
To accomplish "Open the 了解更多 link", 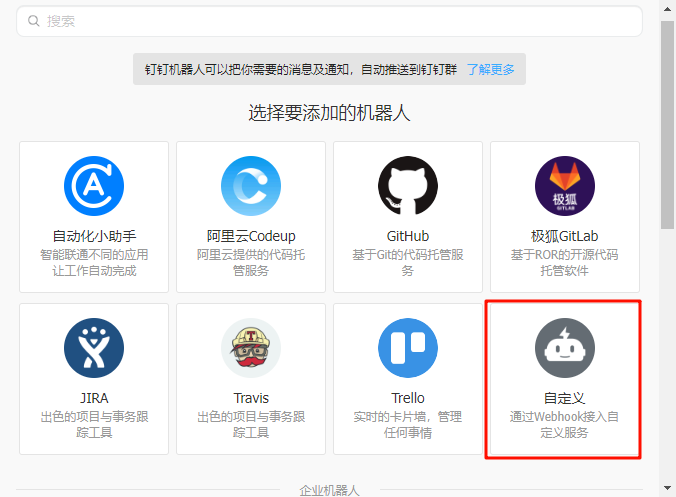I will pyautogui.click(x=491, y=69).
